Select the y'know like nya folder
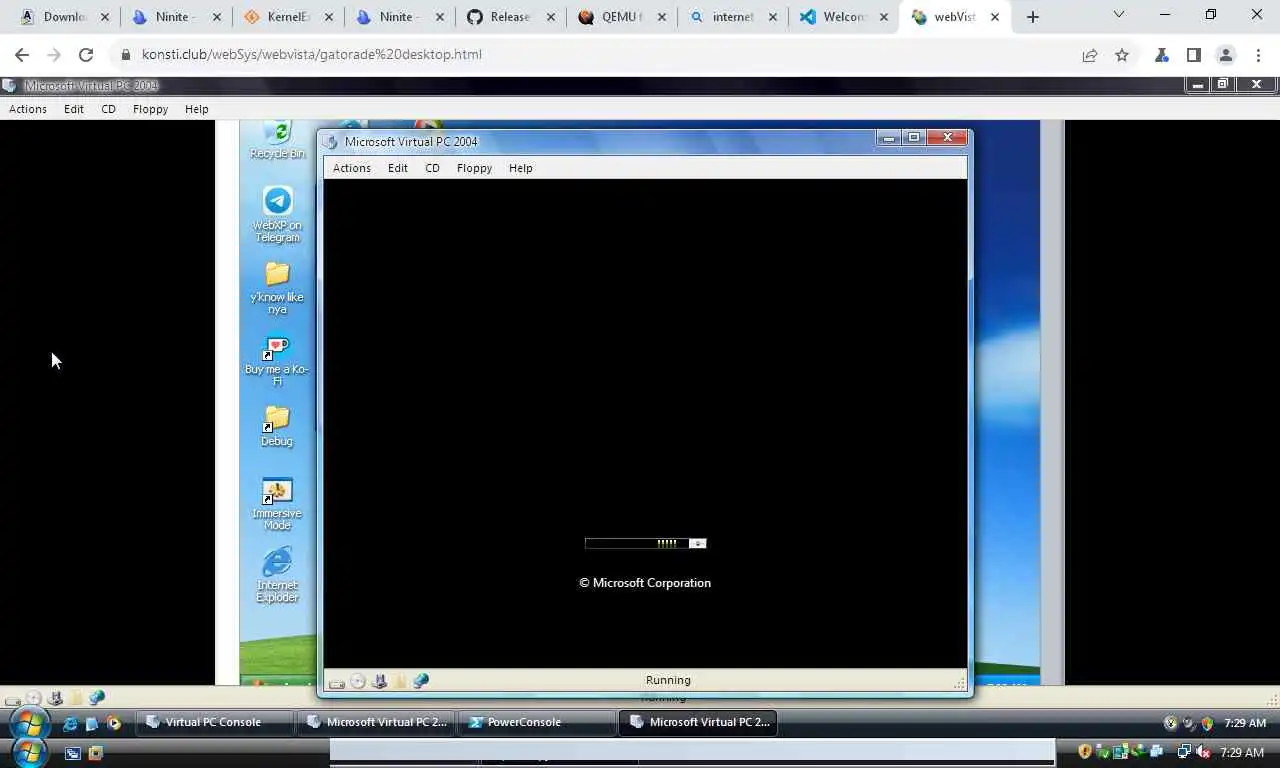1280x768 pixels. pyautogui.click(x=277, y=288)
